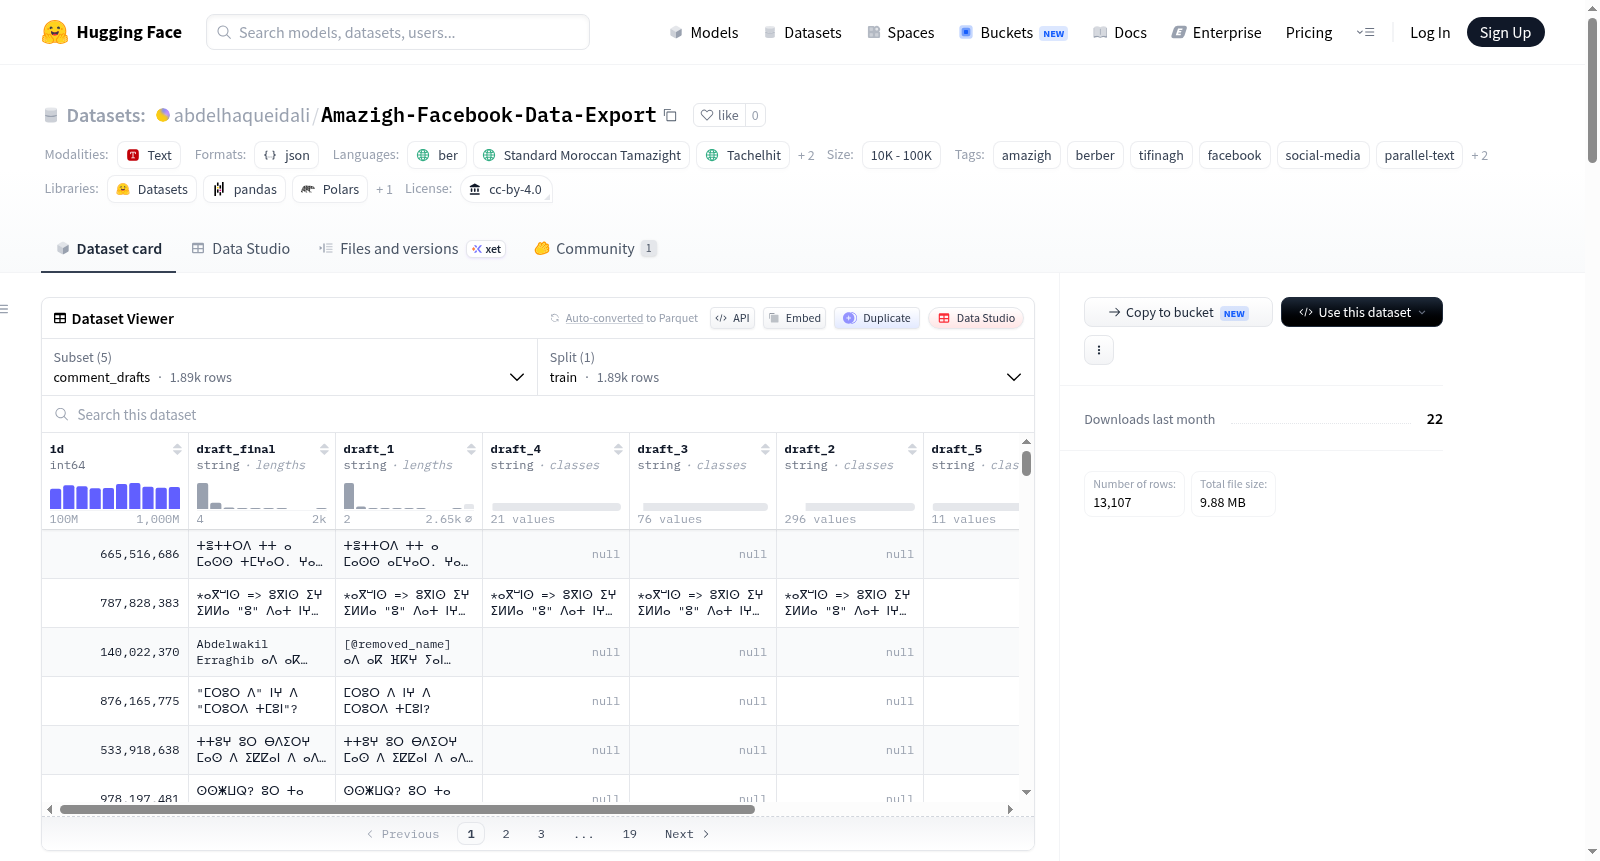Duplicate the dataset viewer
1600x861 pixels.
click(876, 318)
